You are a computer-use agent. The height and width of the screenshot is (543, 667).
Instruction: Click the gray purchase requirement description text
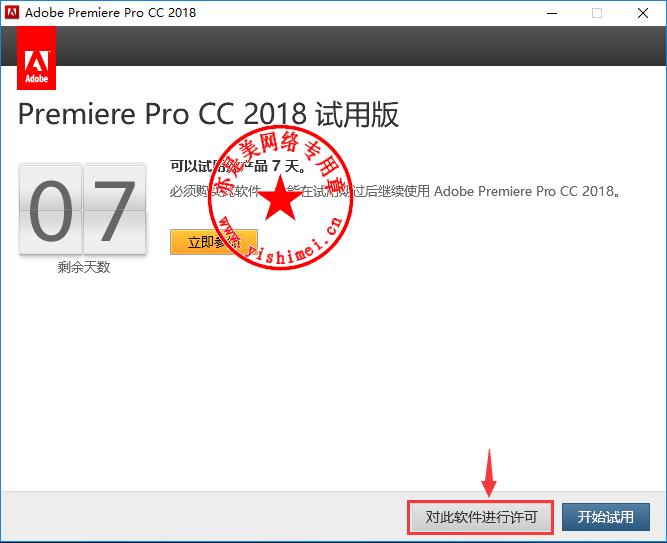pyautogui.click(x=394, y=191)
